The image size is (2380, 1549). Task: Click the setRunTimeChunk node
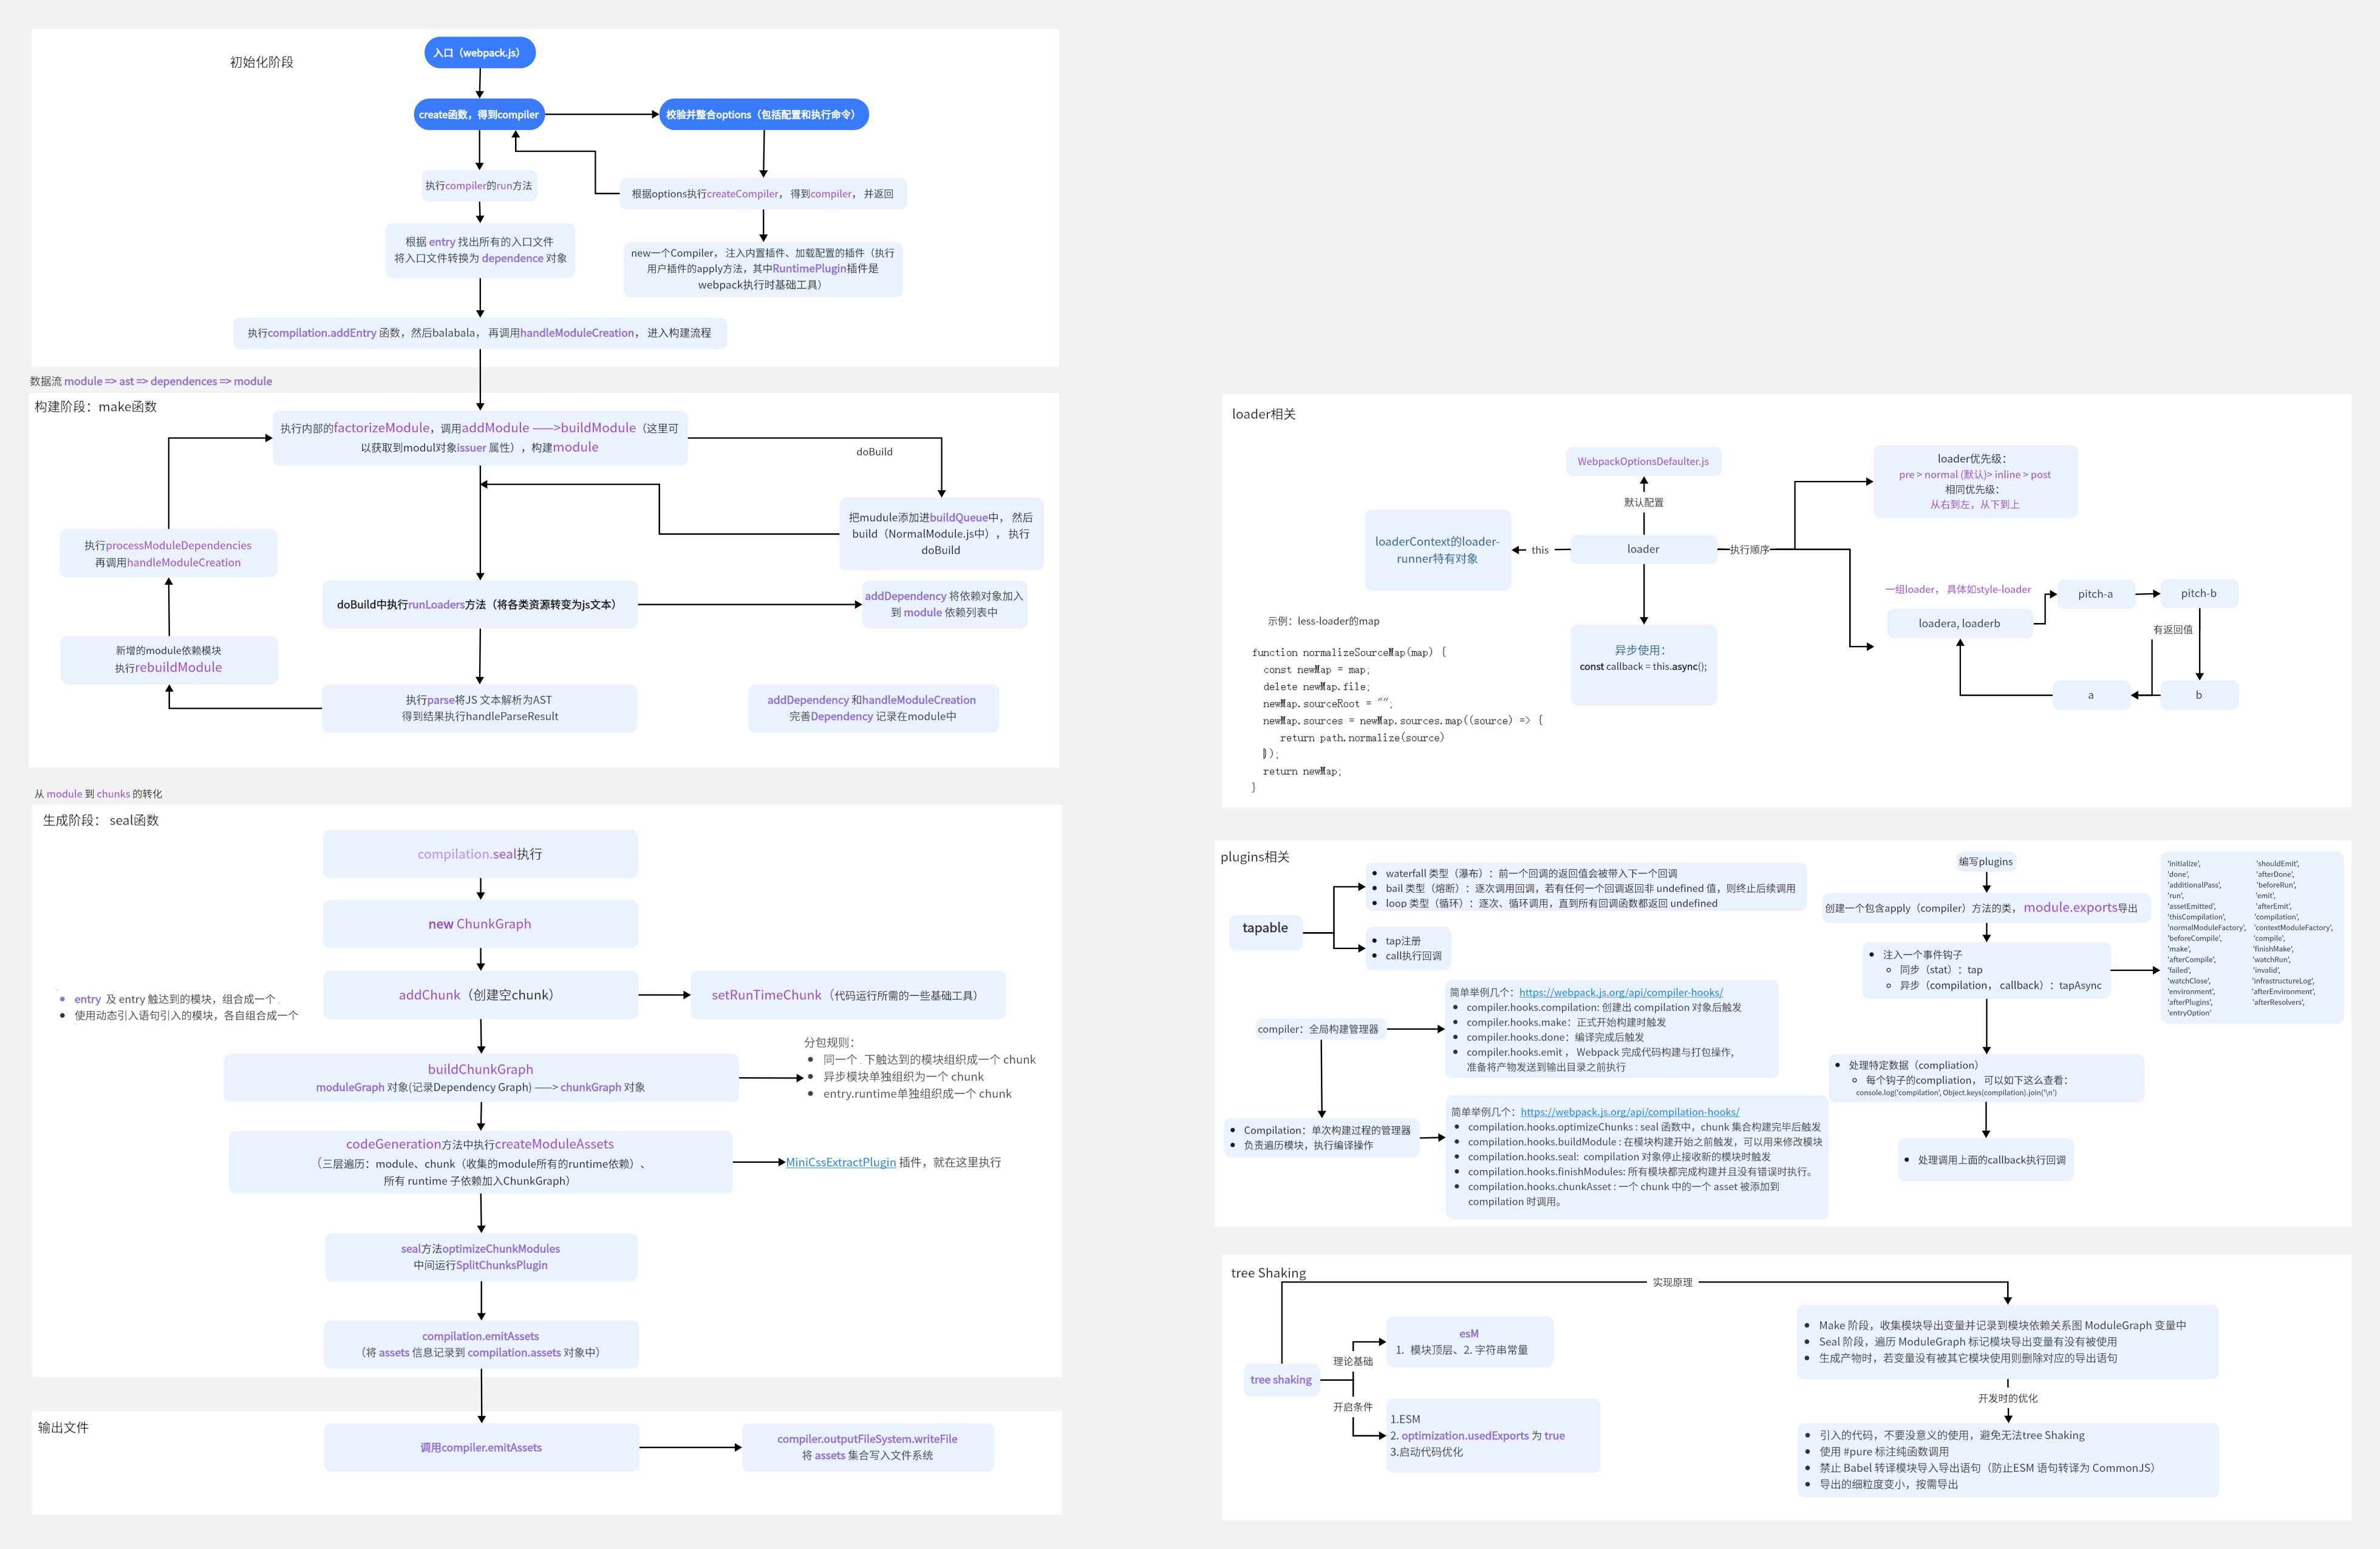[847, 995]
